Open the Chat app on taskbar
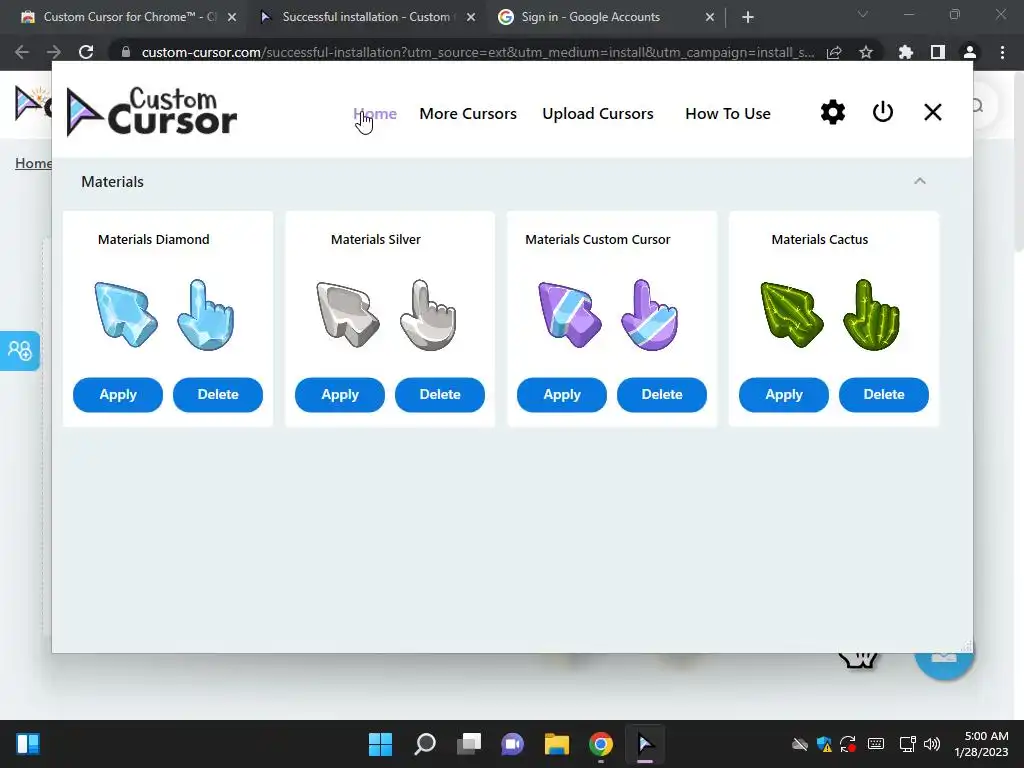The image size is (1024, 768). pyautogui.click(x=513, y=744)
